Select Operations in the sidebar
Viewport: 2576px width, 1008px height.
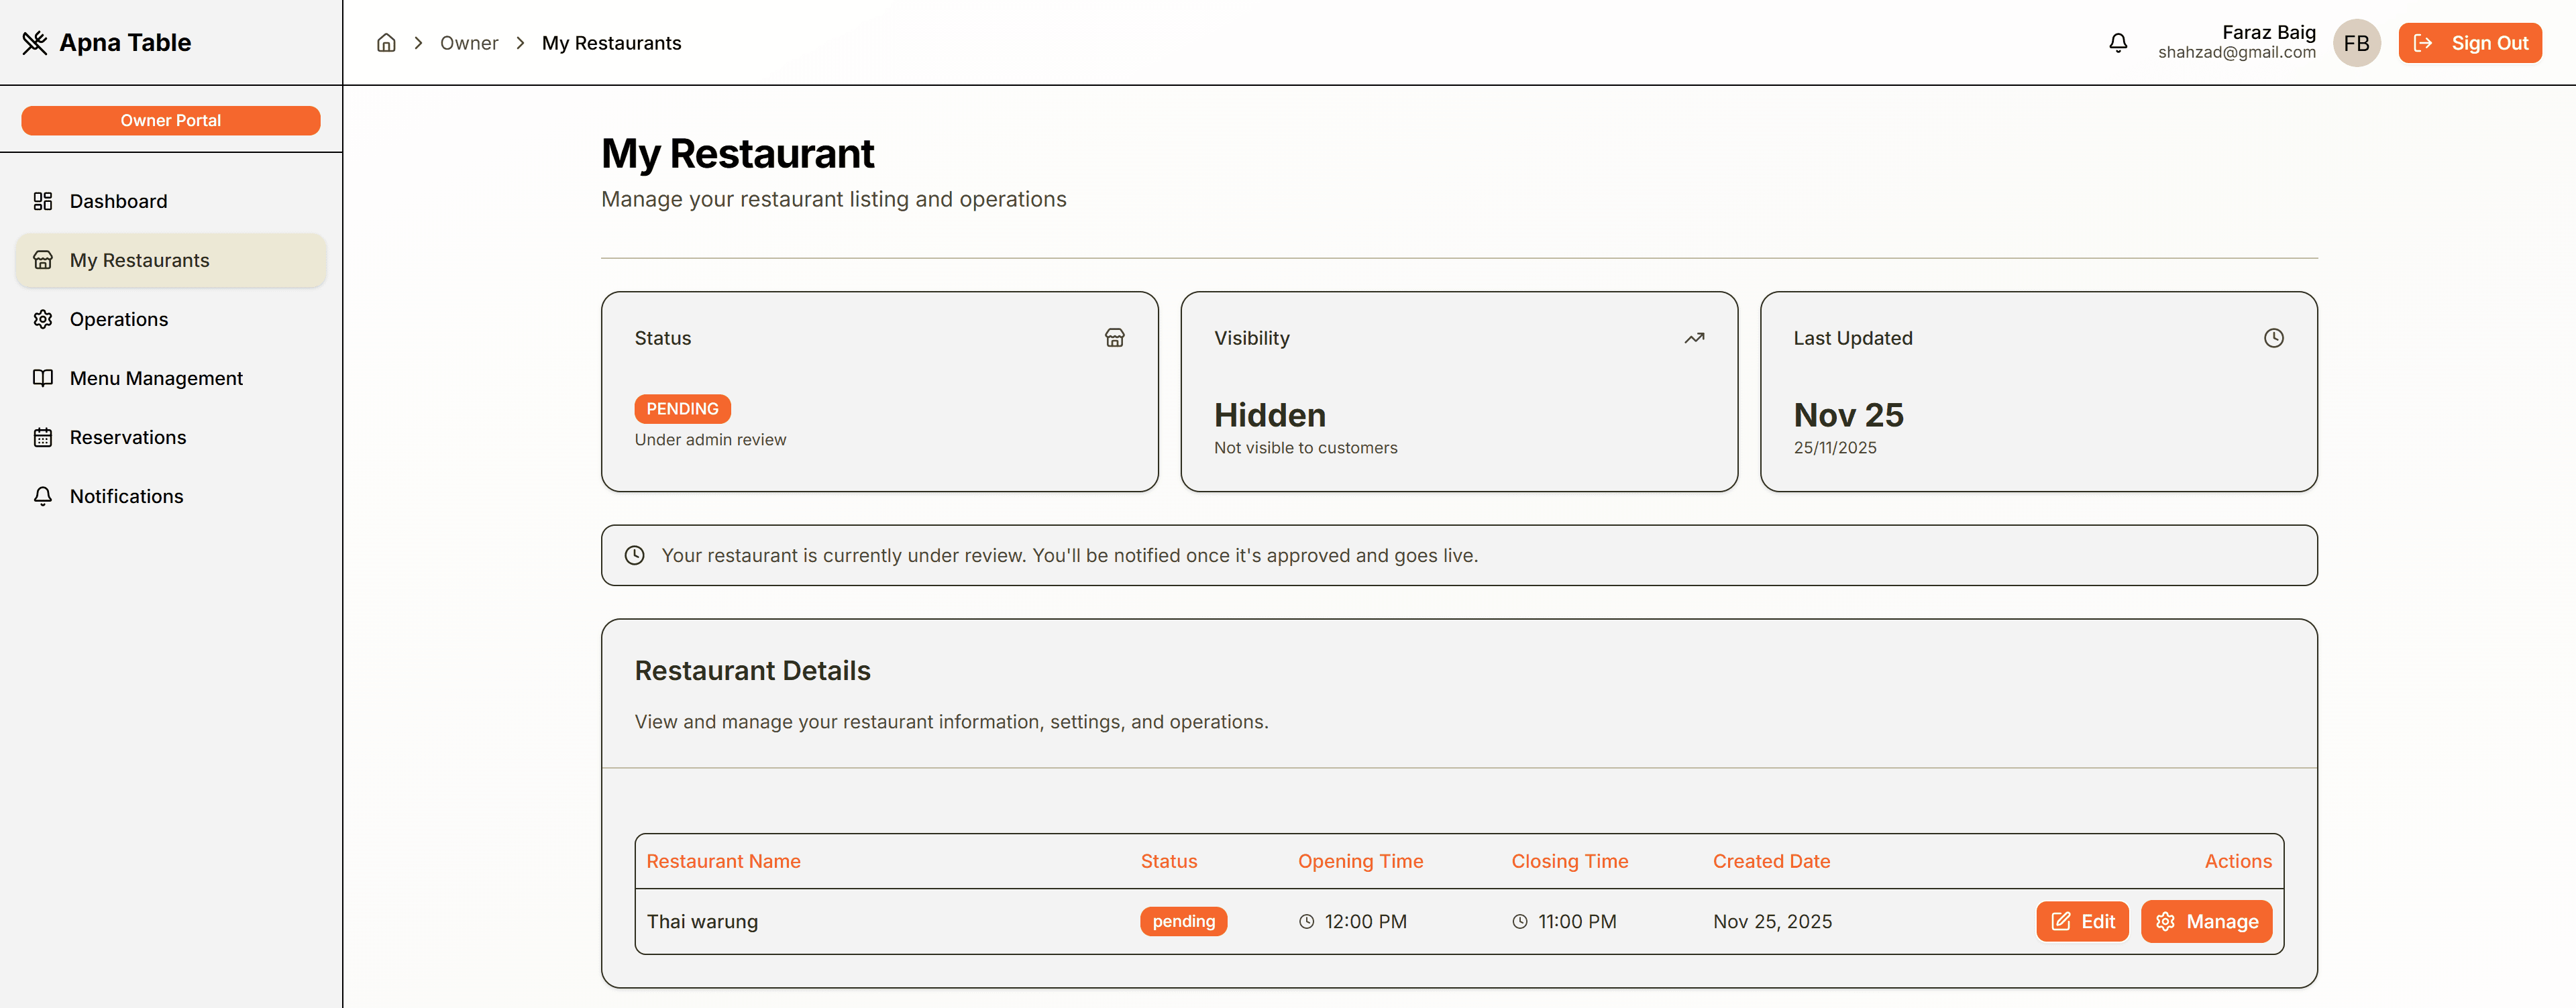point(118,319)
